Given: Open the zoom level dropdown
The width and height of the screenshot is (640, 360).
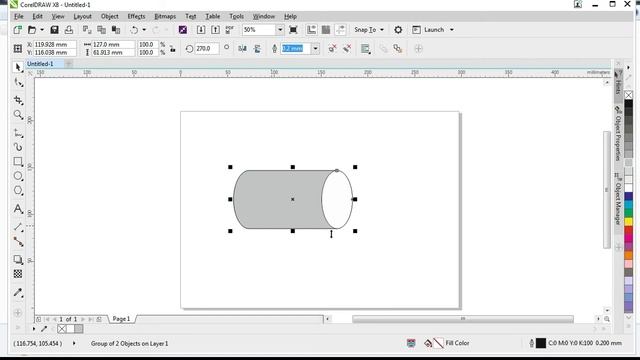Looking at the screenshot, I should click(280, 30).
